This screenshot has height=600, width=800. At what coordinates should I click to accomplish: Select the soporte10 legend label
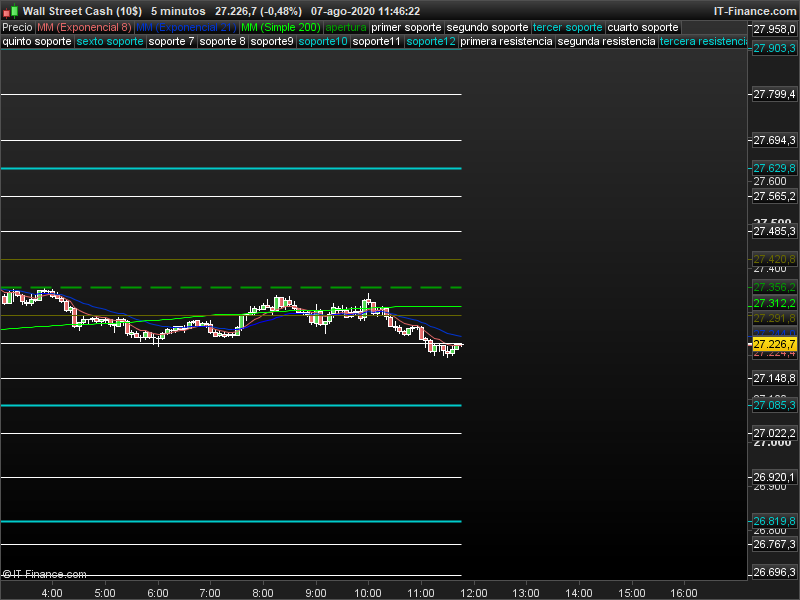click(324, 42)
